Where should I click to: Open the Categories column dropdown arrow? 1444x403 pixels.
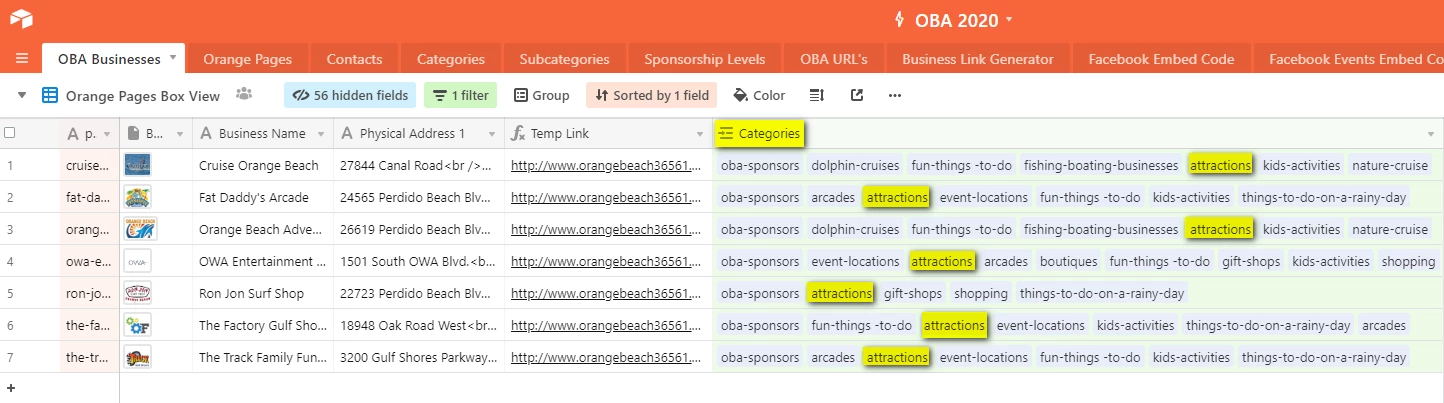pos(1431,134)
